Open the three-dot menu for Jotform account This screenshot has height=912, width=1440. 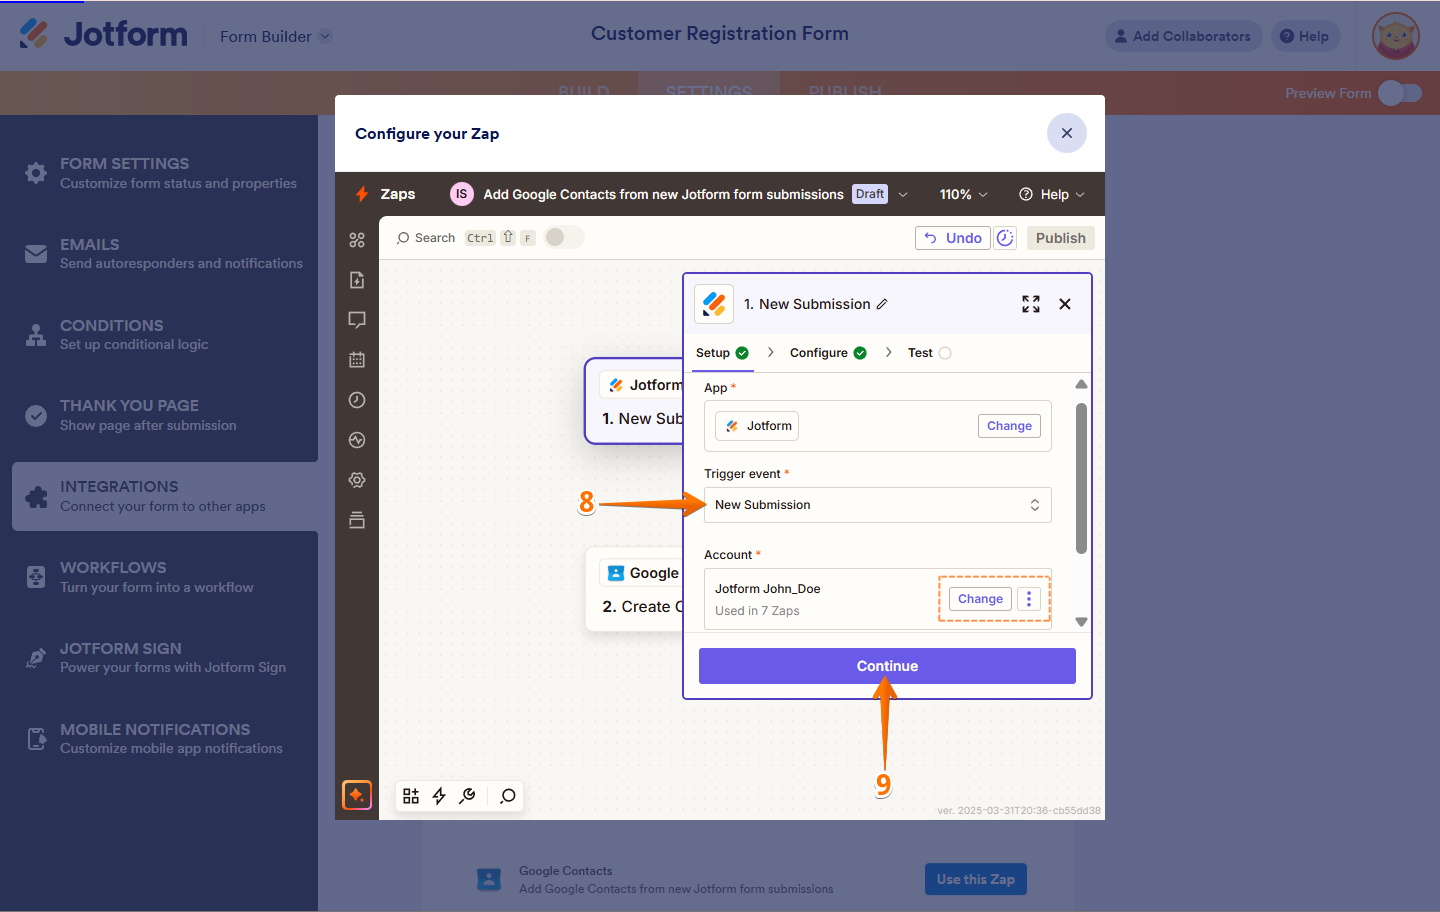click(1029, 599)
